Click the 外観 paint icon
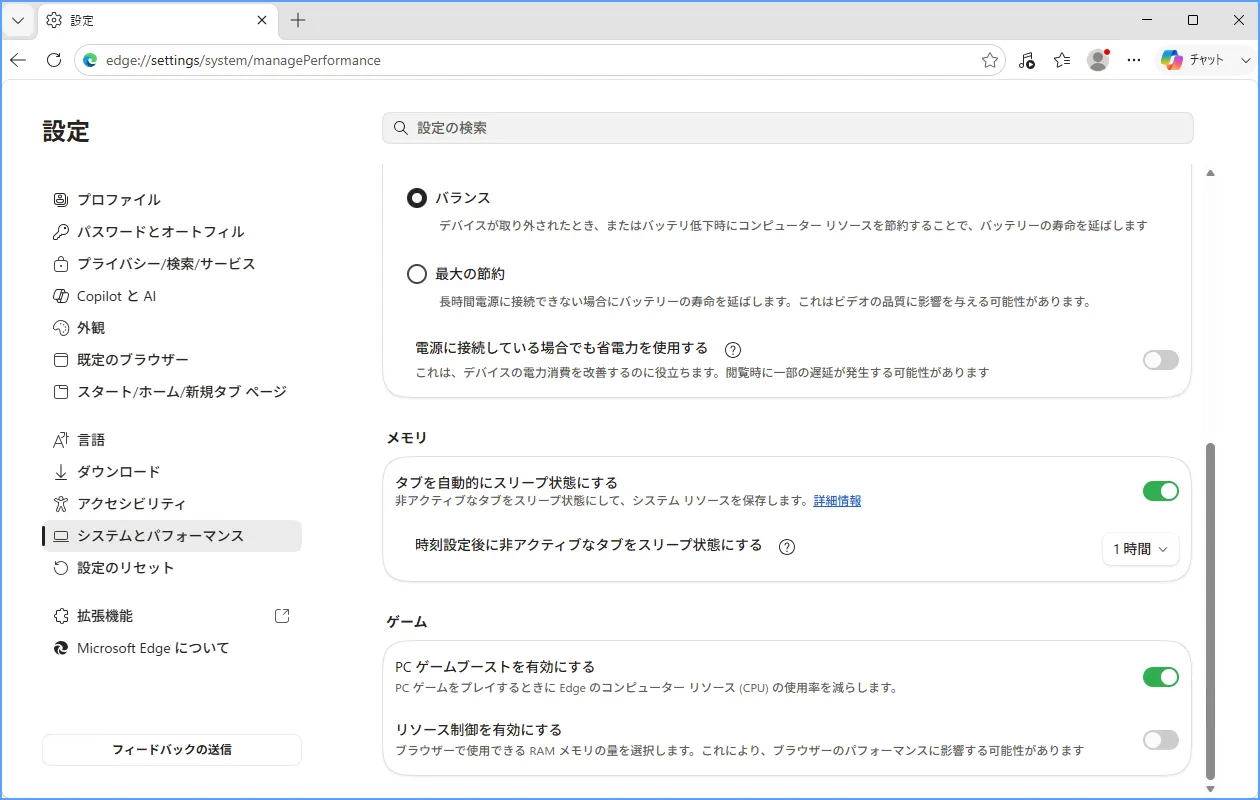1260x800 pixels. pyautogui.click(x=61, y=328)
